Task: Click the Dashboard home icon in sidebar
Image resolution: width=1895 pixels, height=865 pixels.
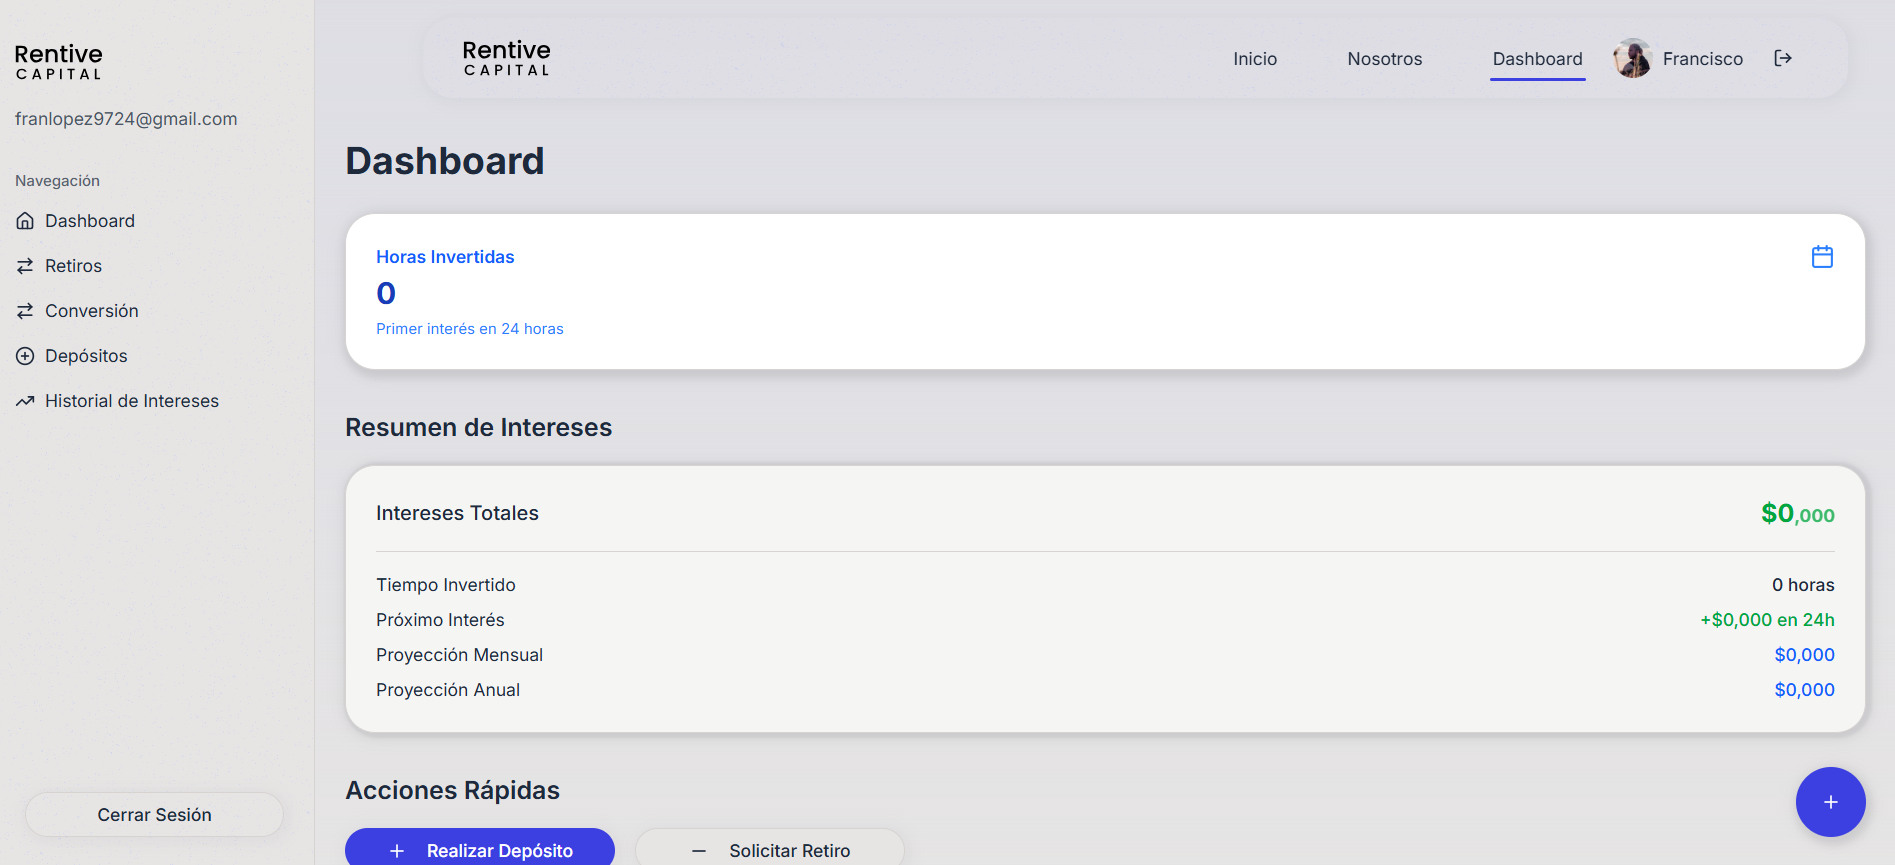Action: tap(25, 221)
